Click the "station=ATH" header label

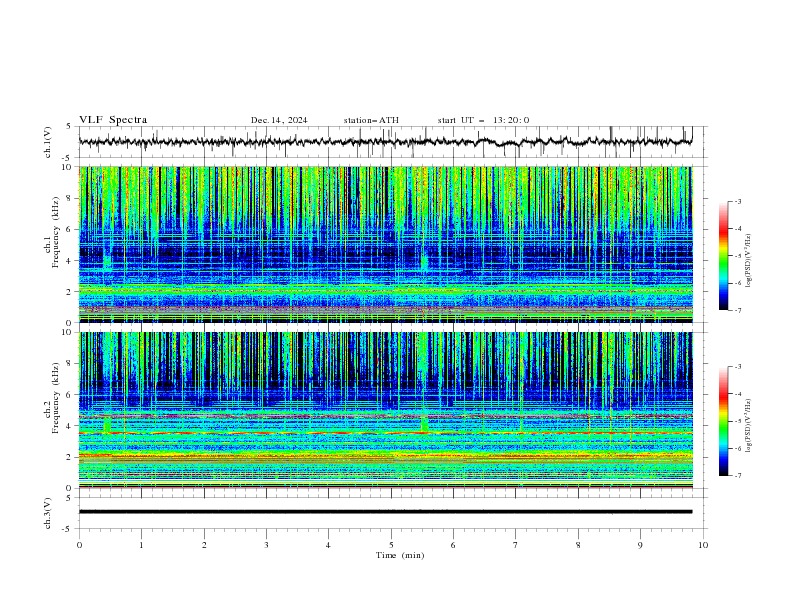pyautogui.click(x=371, y=120)
